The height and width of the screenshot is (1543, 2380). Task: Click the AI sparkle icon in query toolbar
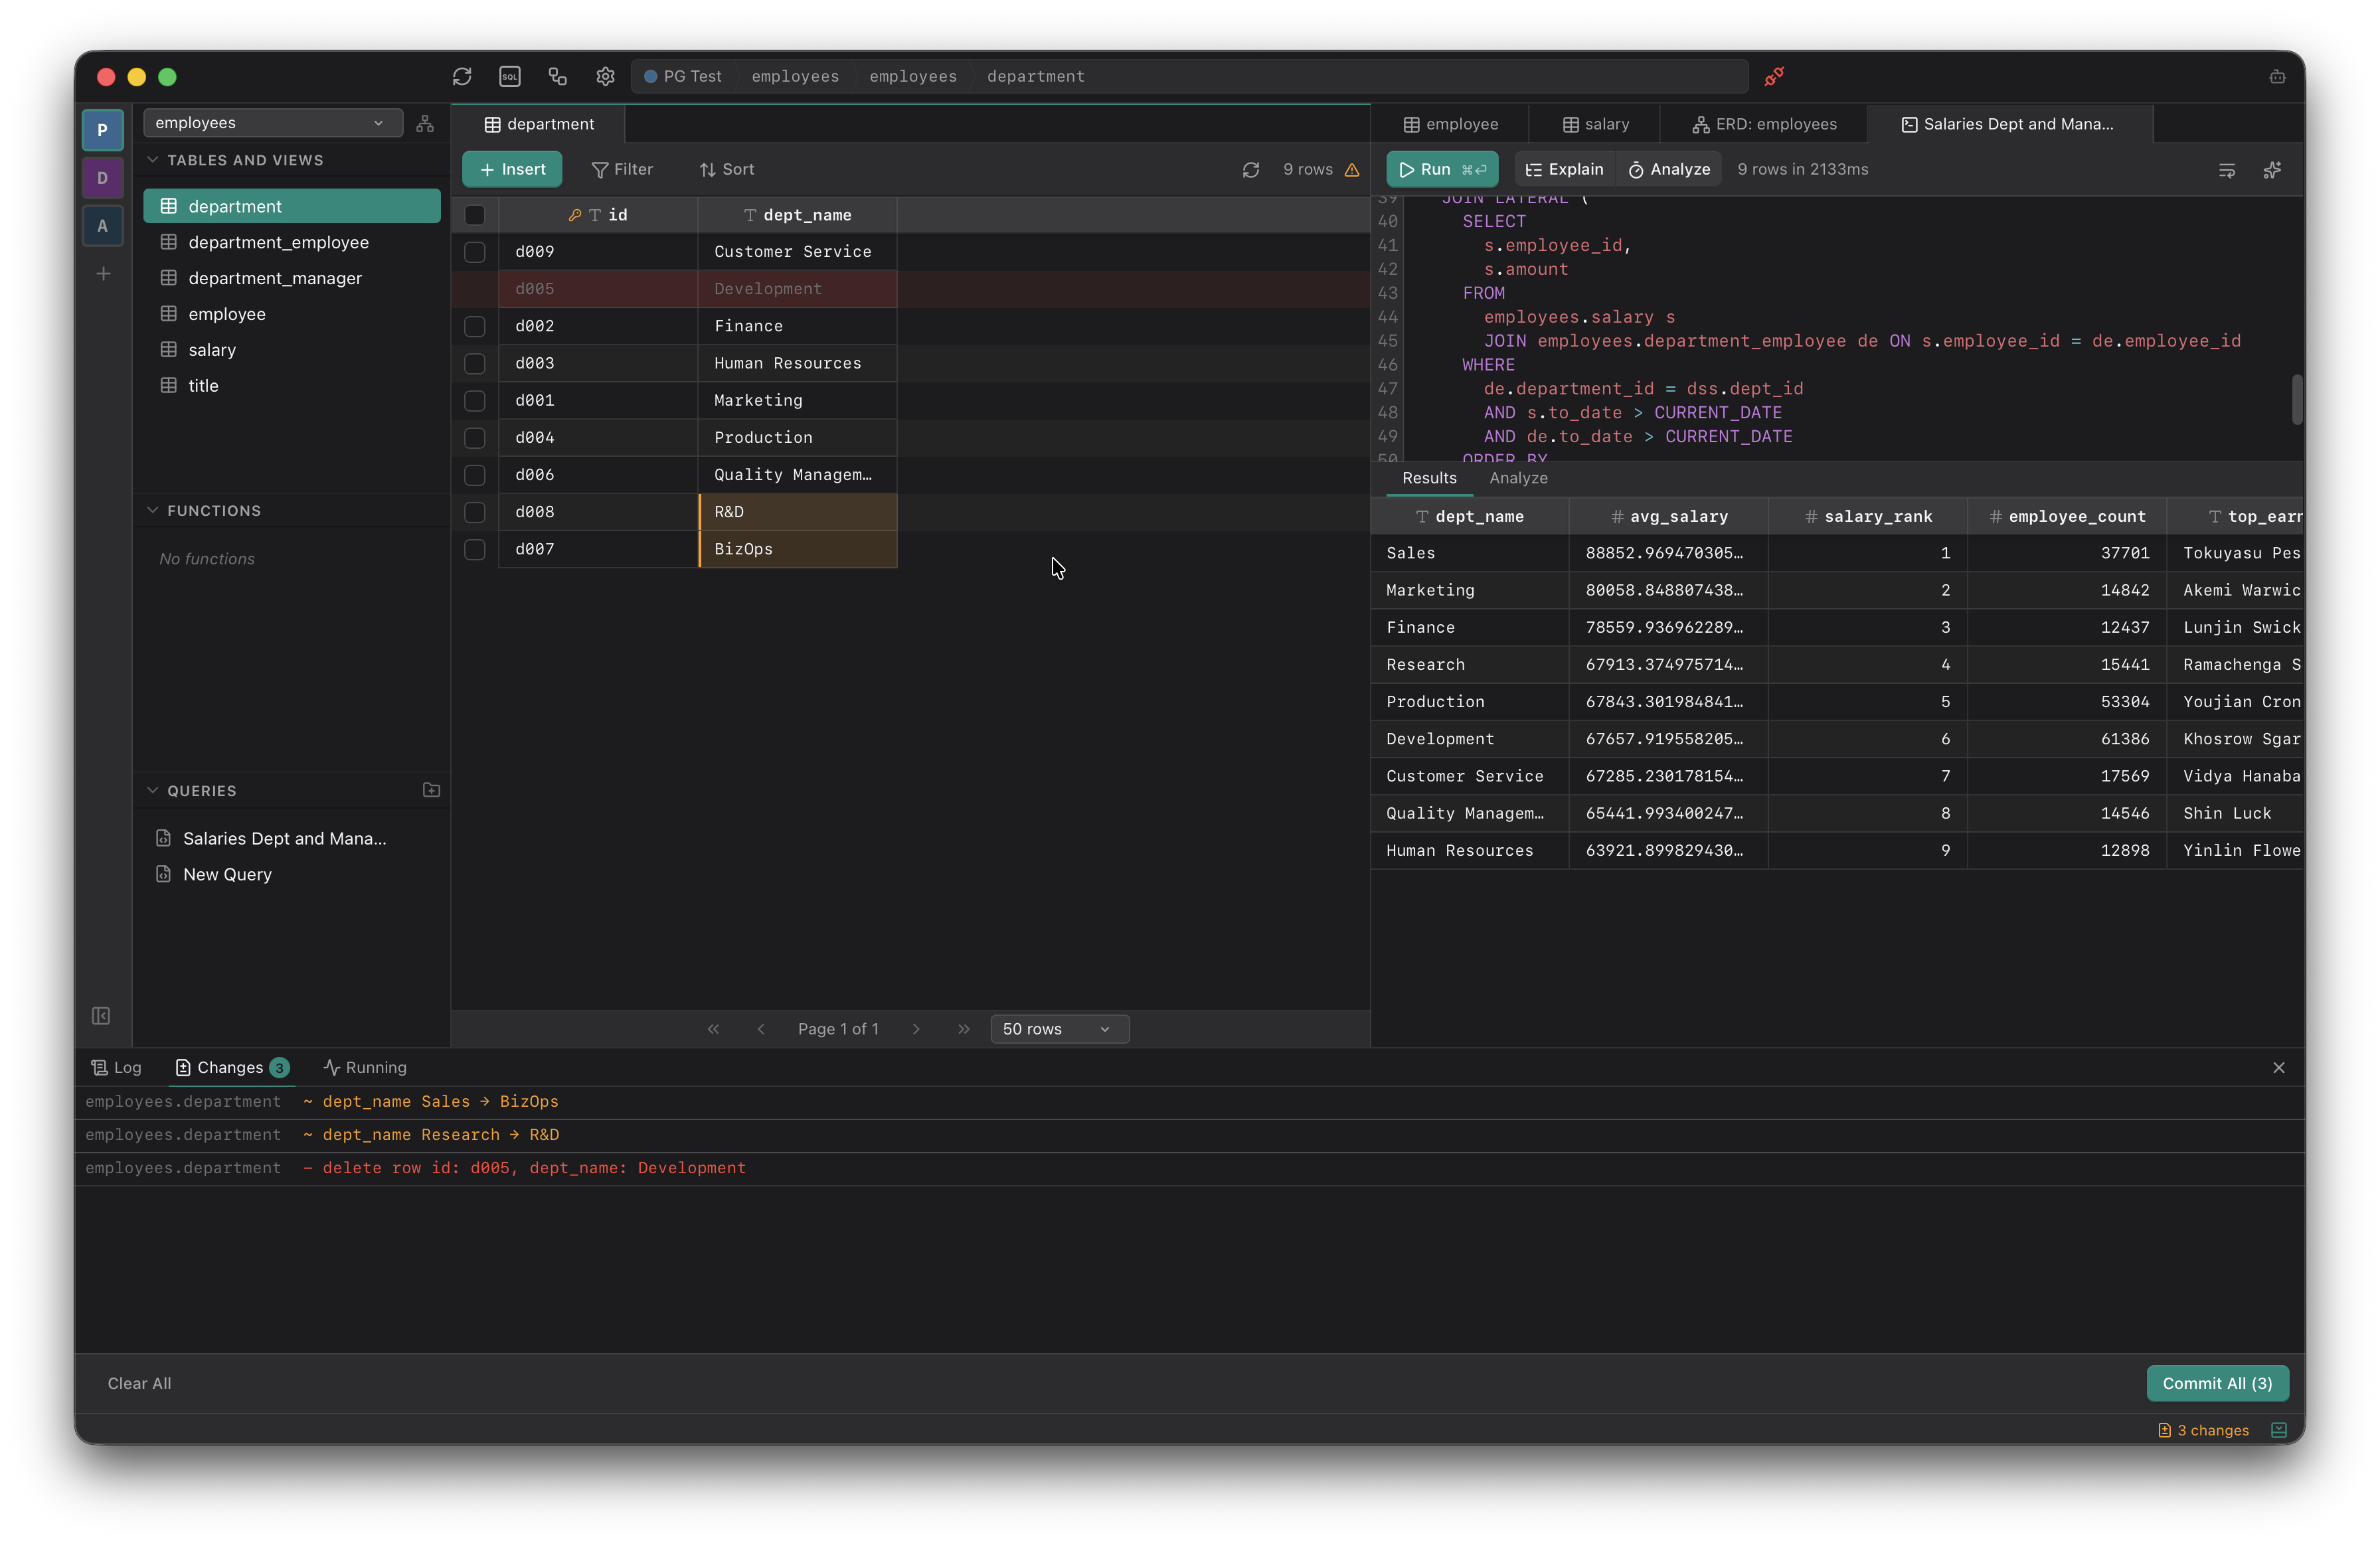(2272, 170)
